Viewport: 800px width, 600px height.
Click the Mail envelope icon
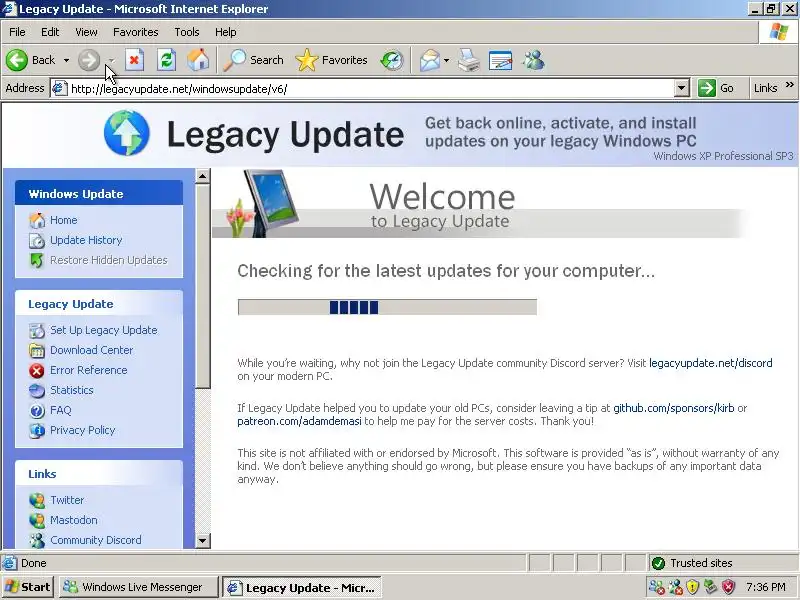click(x=430, y=60)
